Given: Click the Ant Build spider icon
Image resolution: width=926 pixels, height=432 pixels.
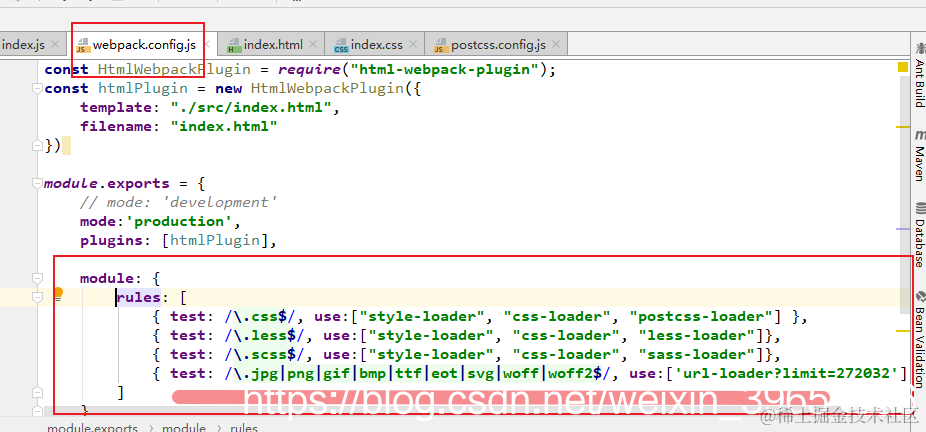Looking at the screenshot, I should pos(920,48).
